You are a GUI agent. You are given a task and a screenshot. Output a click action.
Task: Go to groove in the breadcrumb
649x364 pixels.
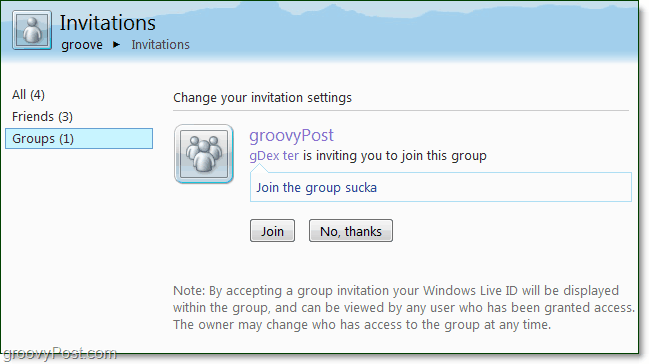(x=82, y=45)
